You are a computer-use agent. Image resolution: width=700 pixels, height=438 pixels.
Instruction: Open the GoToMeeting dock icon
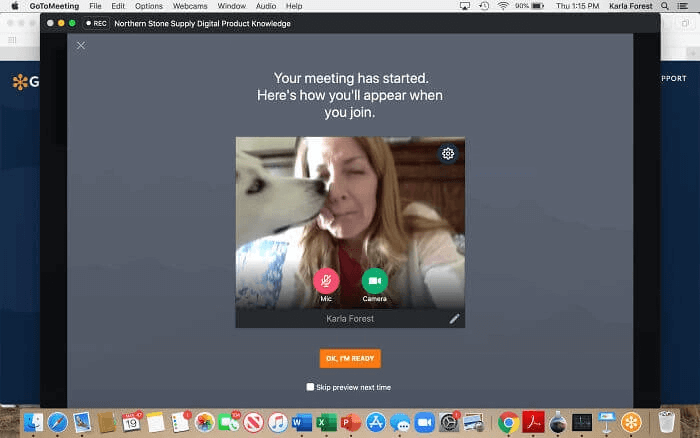631,421
